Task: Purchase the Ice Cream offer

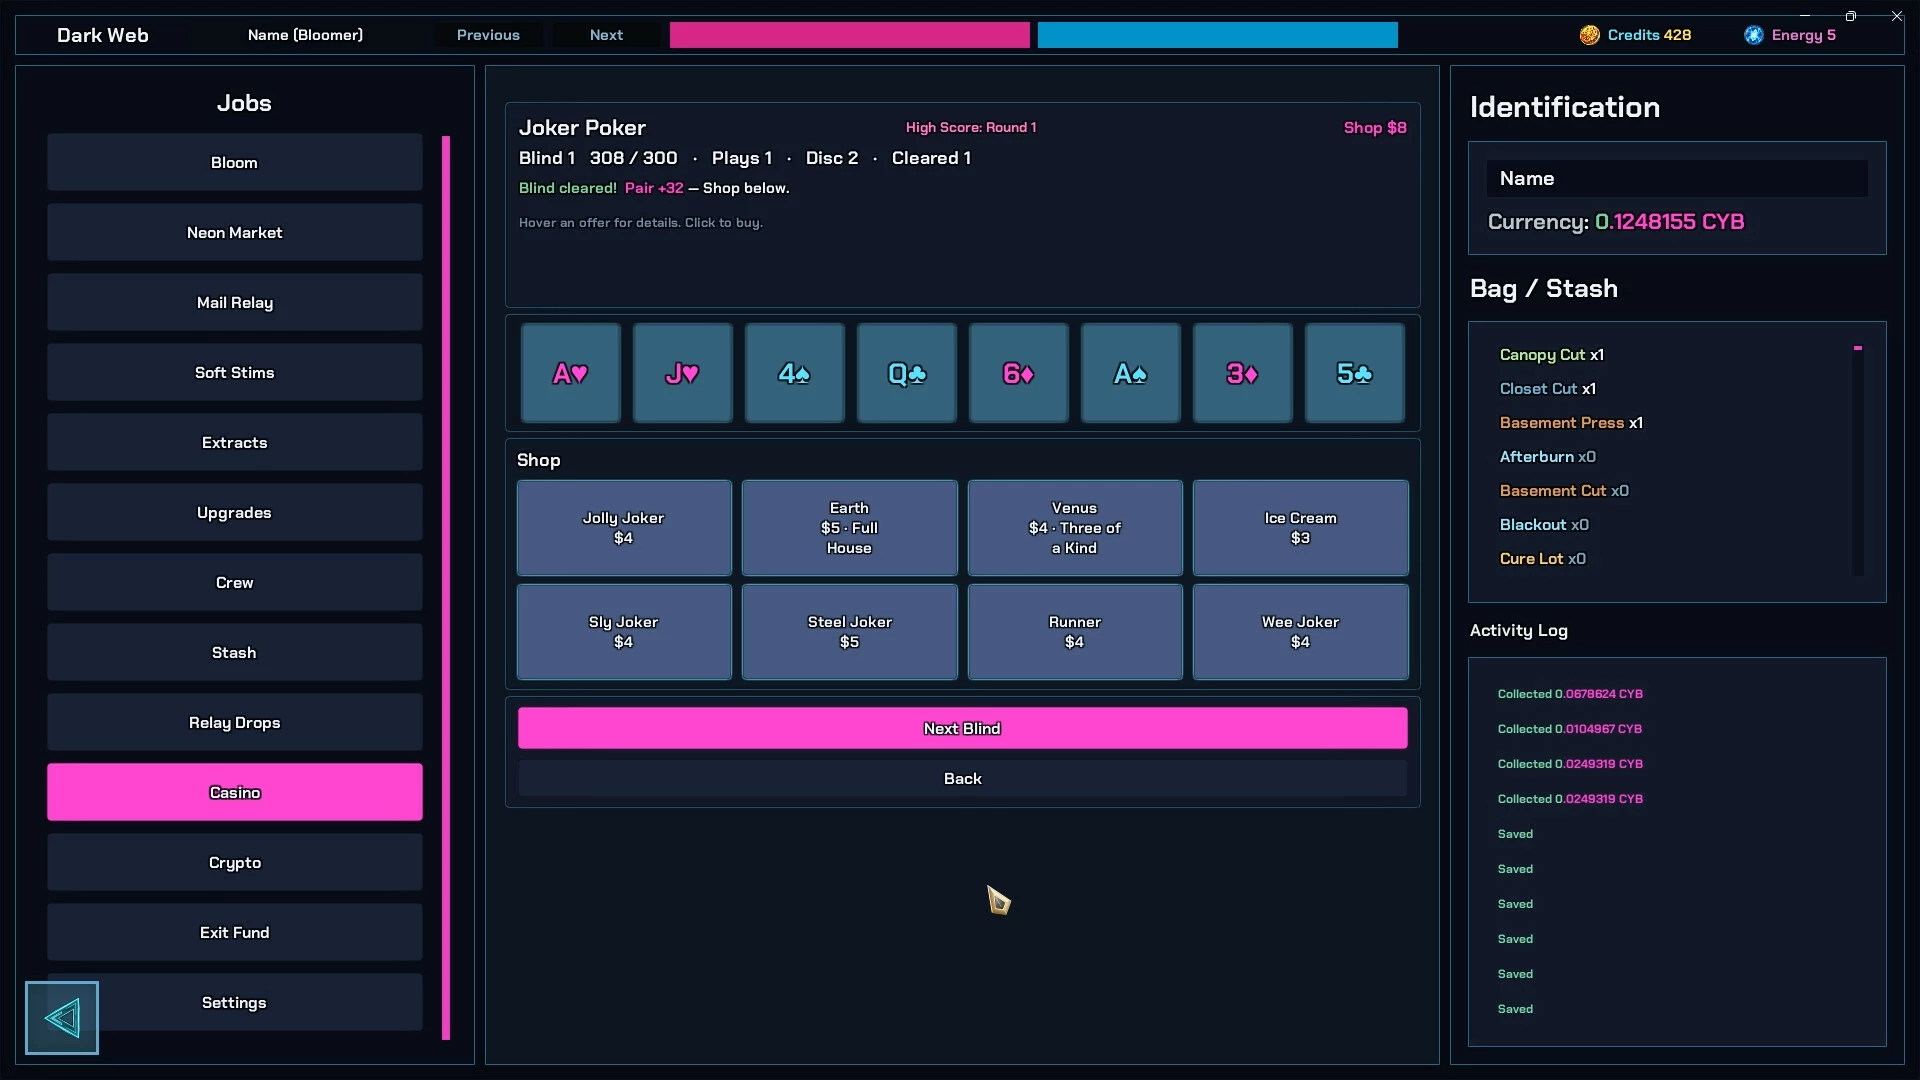Action: [x=1300, y=528]
